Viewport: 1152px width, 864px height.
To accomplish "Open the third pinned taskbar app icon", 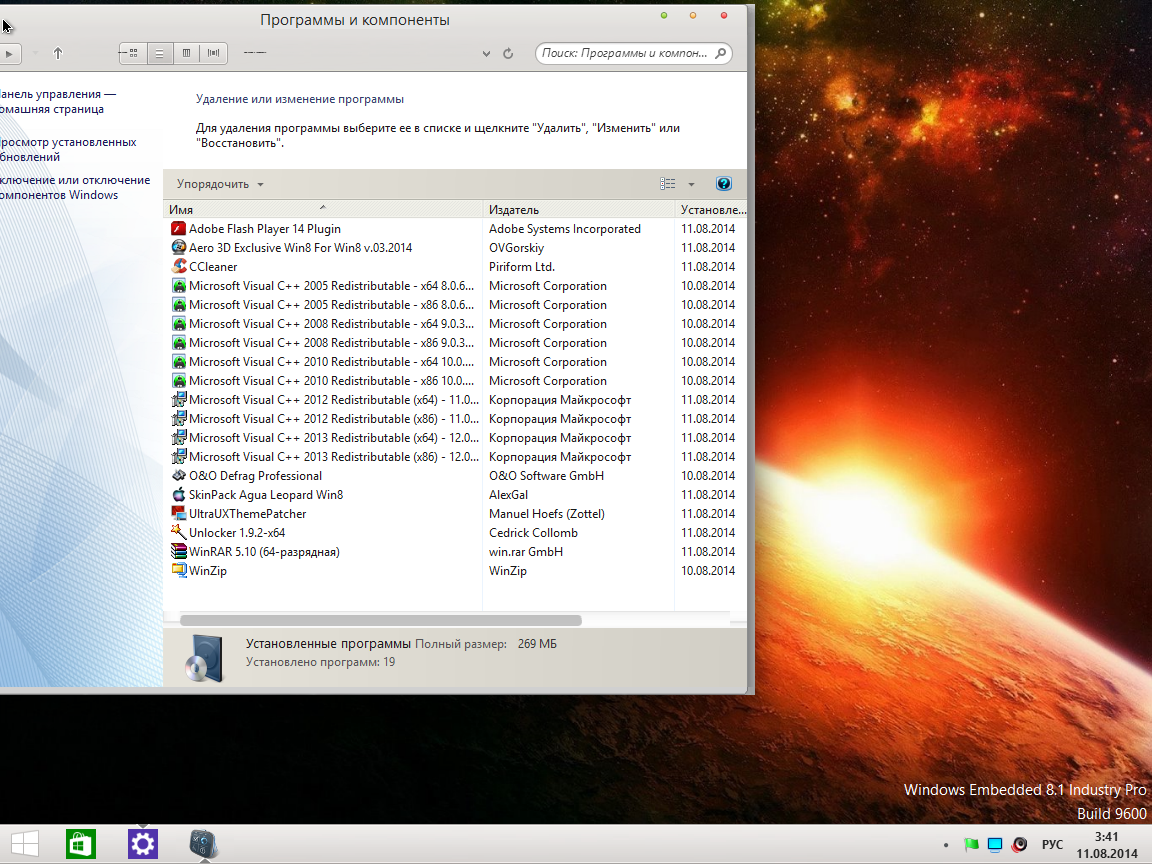I will click(x=204, y=844).
